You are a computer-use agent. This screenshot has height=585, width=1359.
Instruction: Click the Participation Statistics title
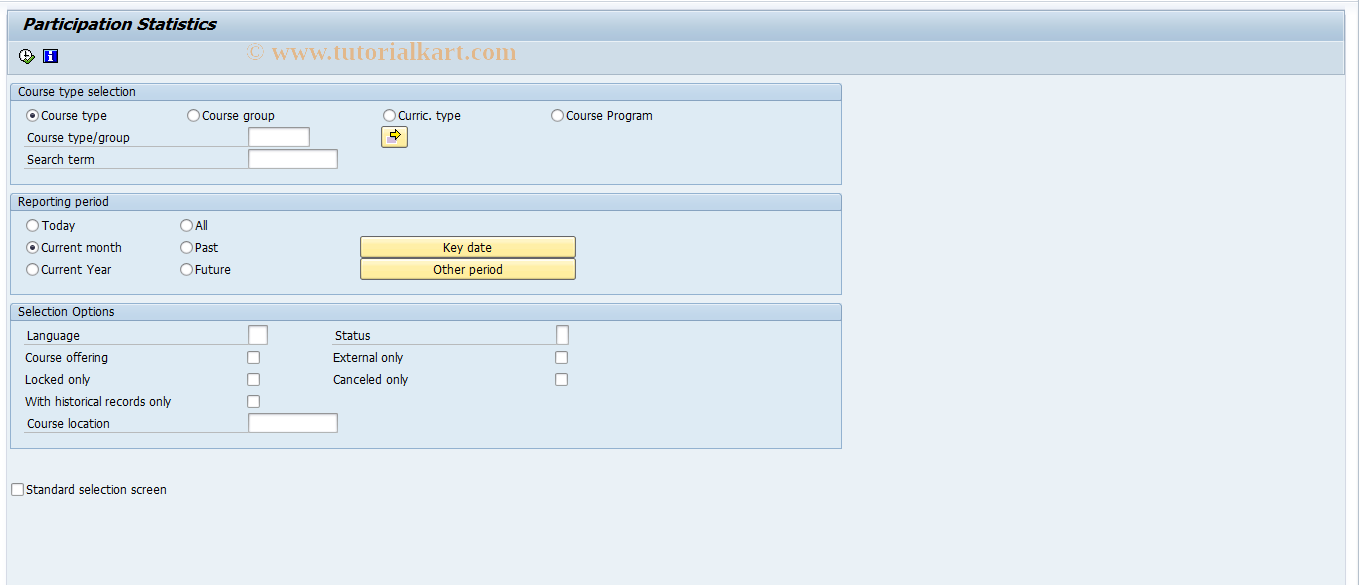click(119, 24)
